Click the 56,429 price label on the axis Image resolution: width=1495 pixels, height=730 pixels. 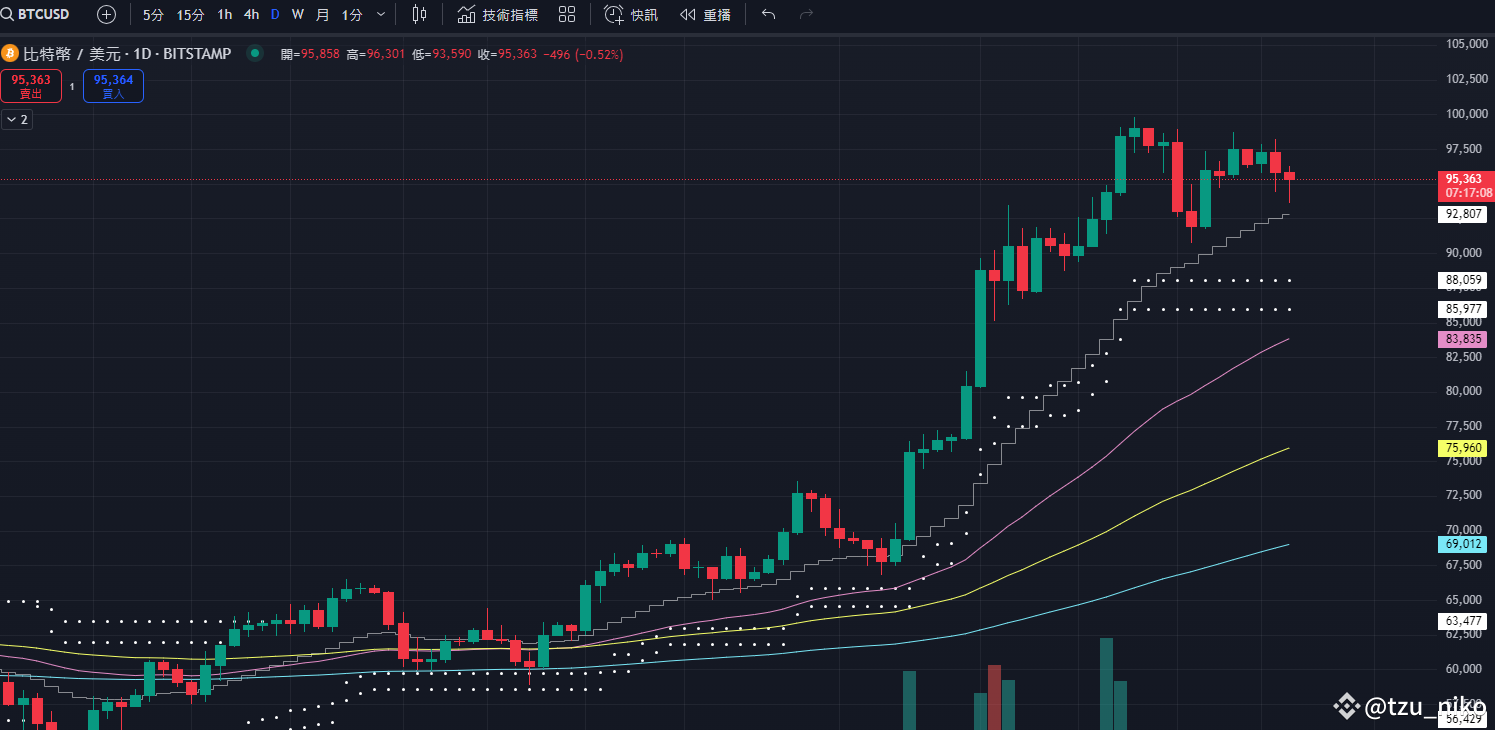[x=1463, y=718]
